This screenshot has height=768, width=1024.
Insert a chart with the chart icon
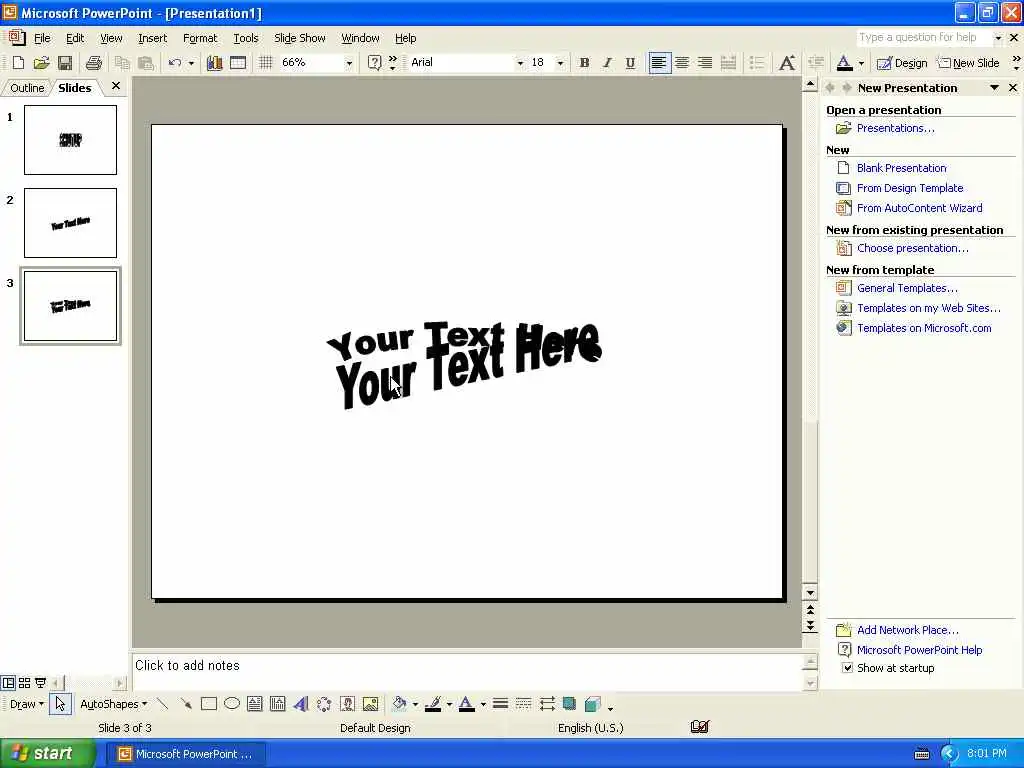coord(214,63)
